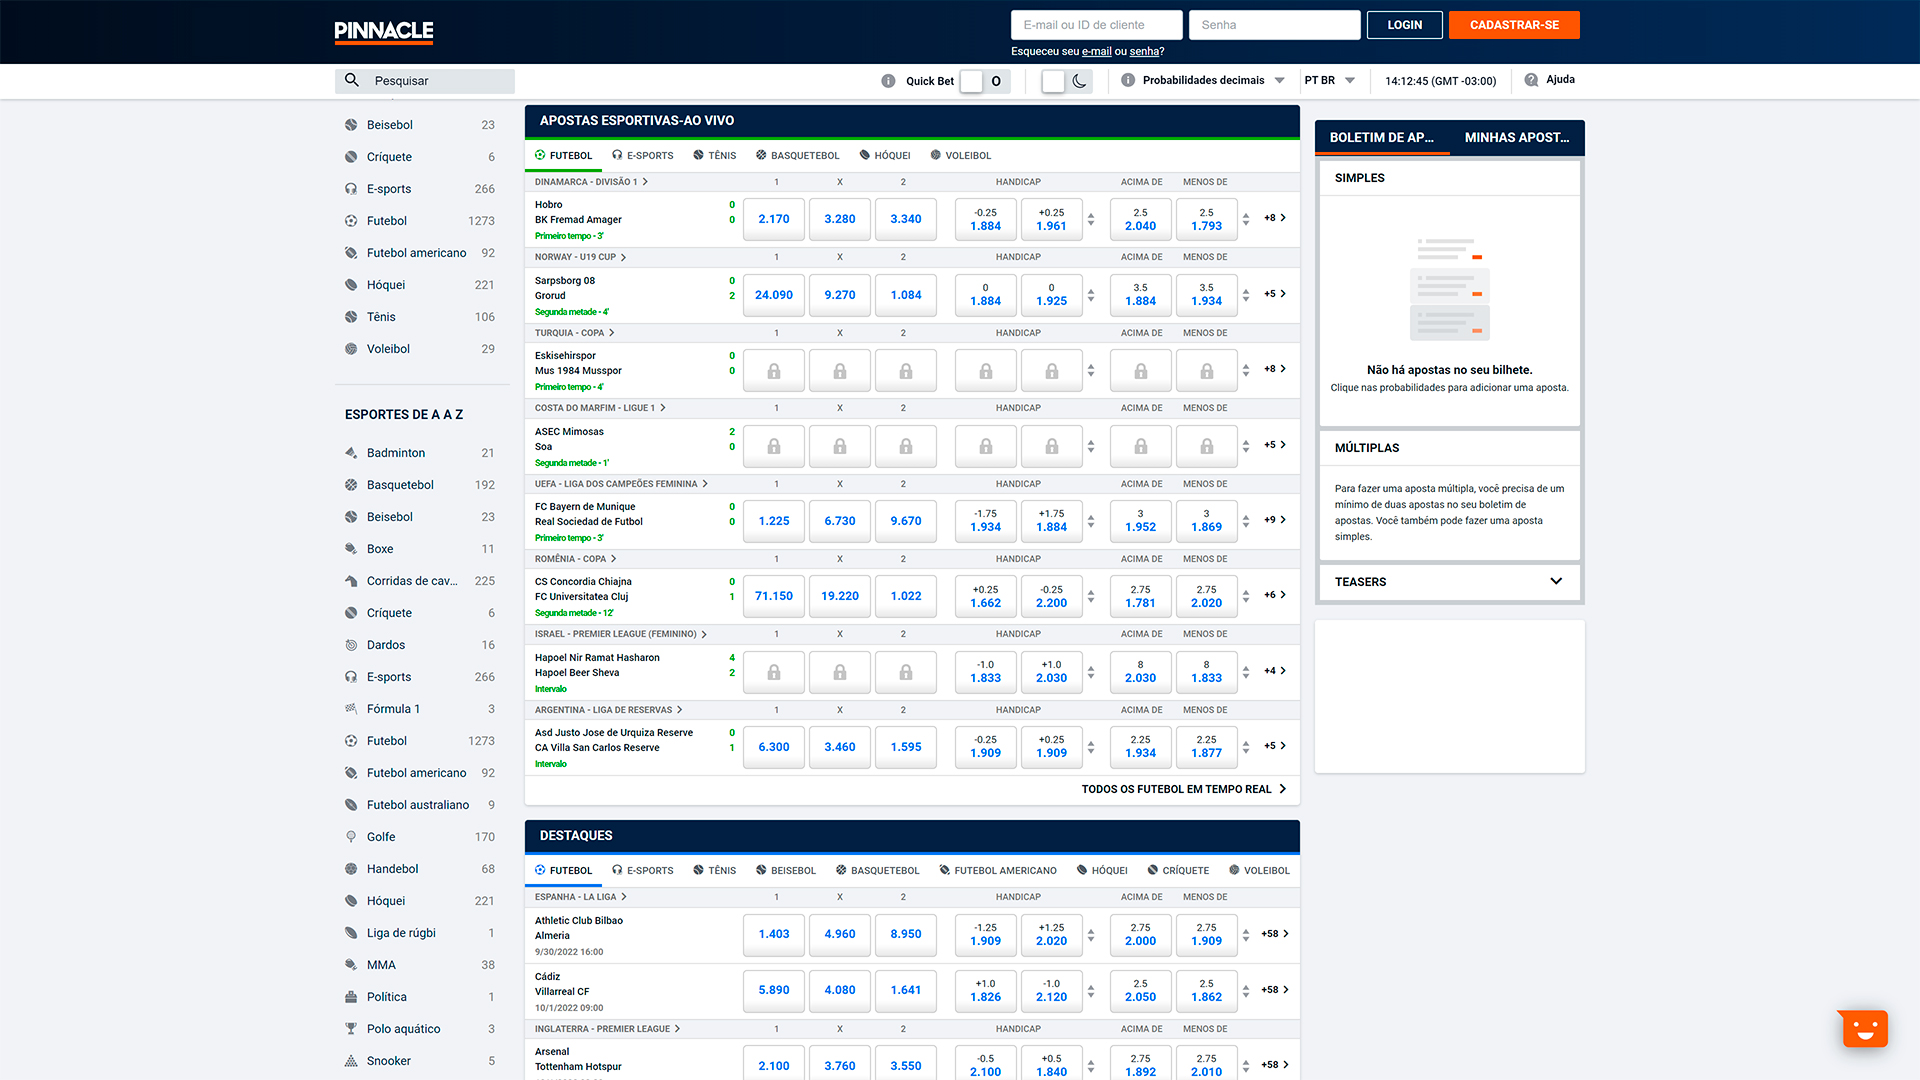Open the Dinamarca - Divisão 1 league
This screenshot has height=1080, width=1920.
[x=591, y=182]
